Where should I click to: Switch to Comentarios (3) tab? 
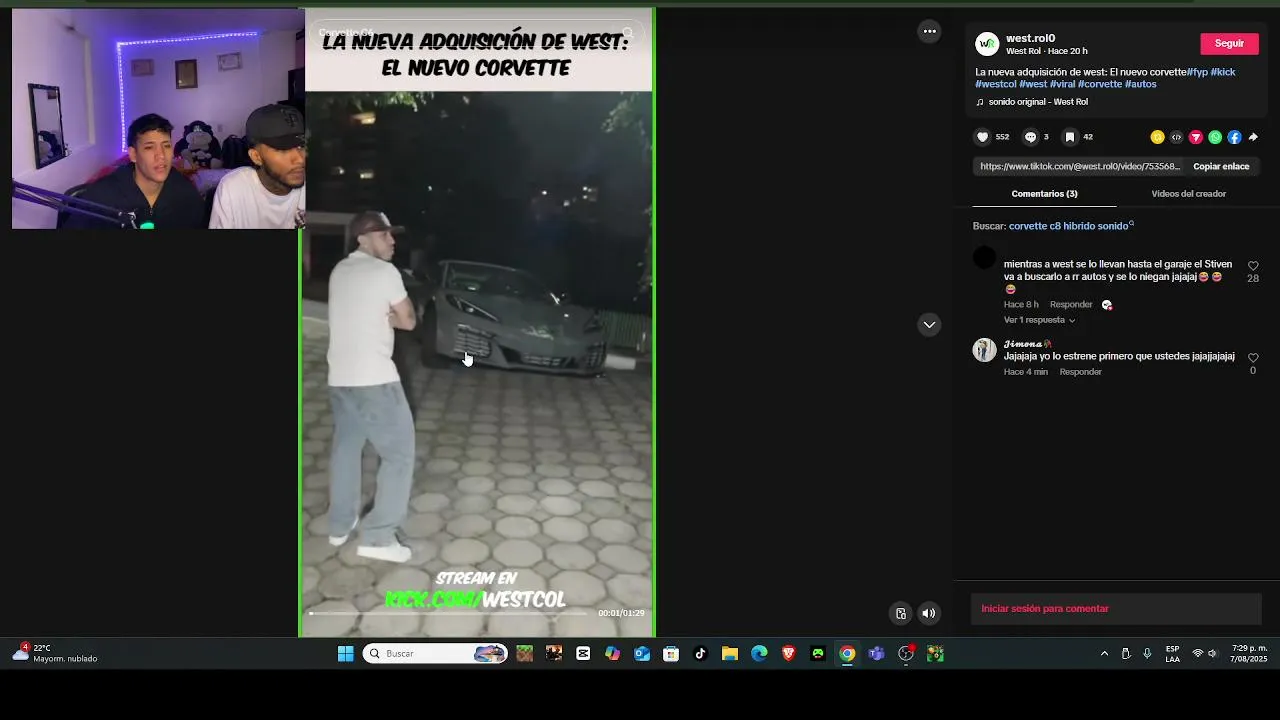coord(1044,194)
